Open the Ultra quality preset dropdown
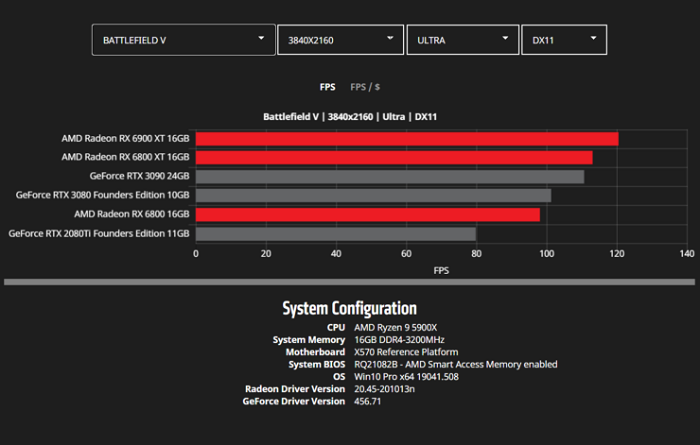Screen dimensions: 700x445 click(462, 40)
